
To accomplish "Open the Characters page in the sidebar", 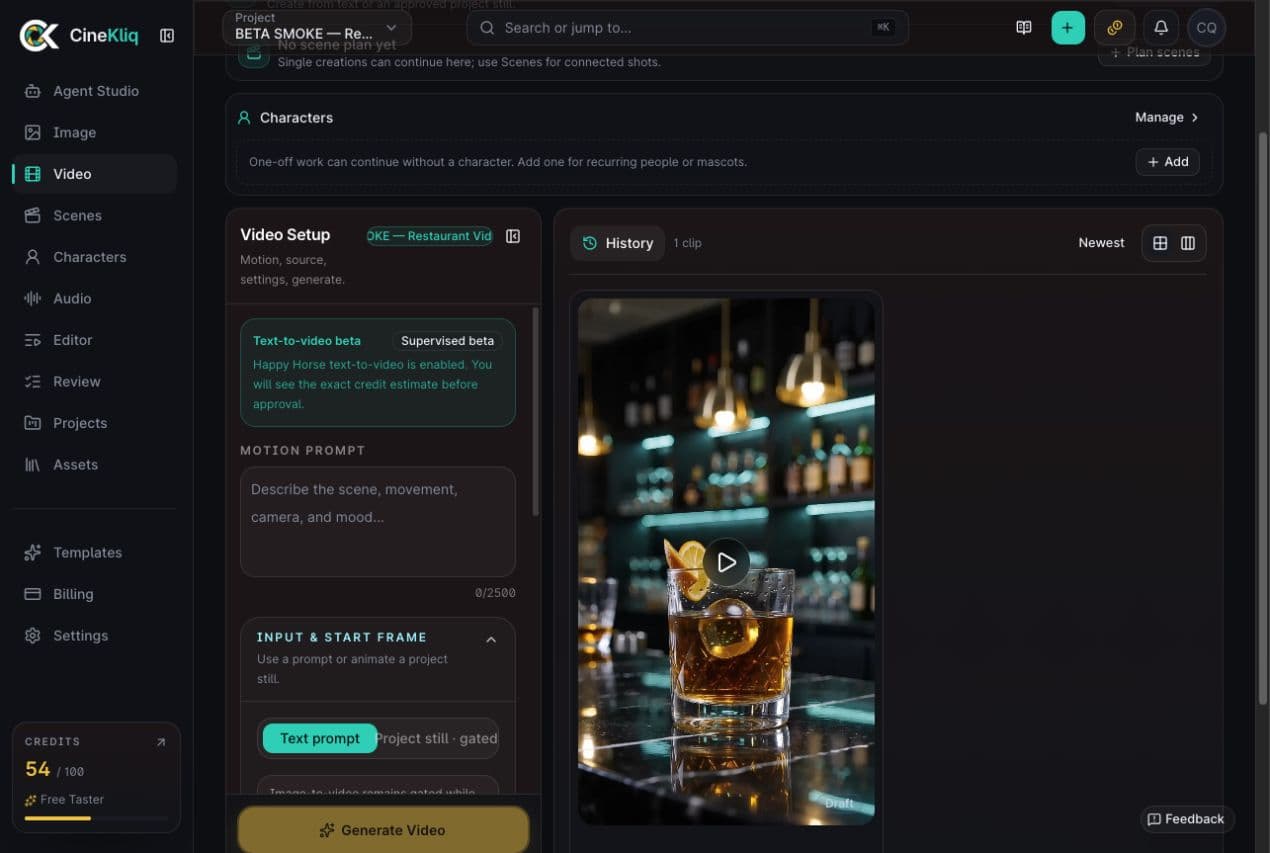I will point(95,257).
